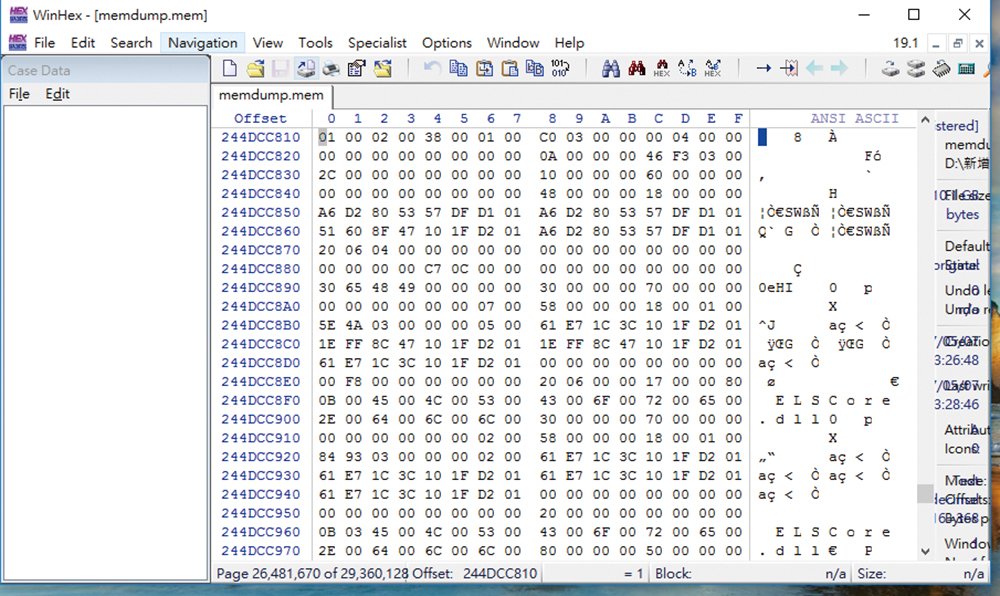1000x596 pixels.
Task: Open the View menu
Action: tap(268, 43)
